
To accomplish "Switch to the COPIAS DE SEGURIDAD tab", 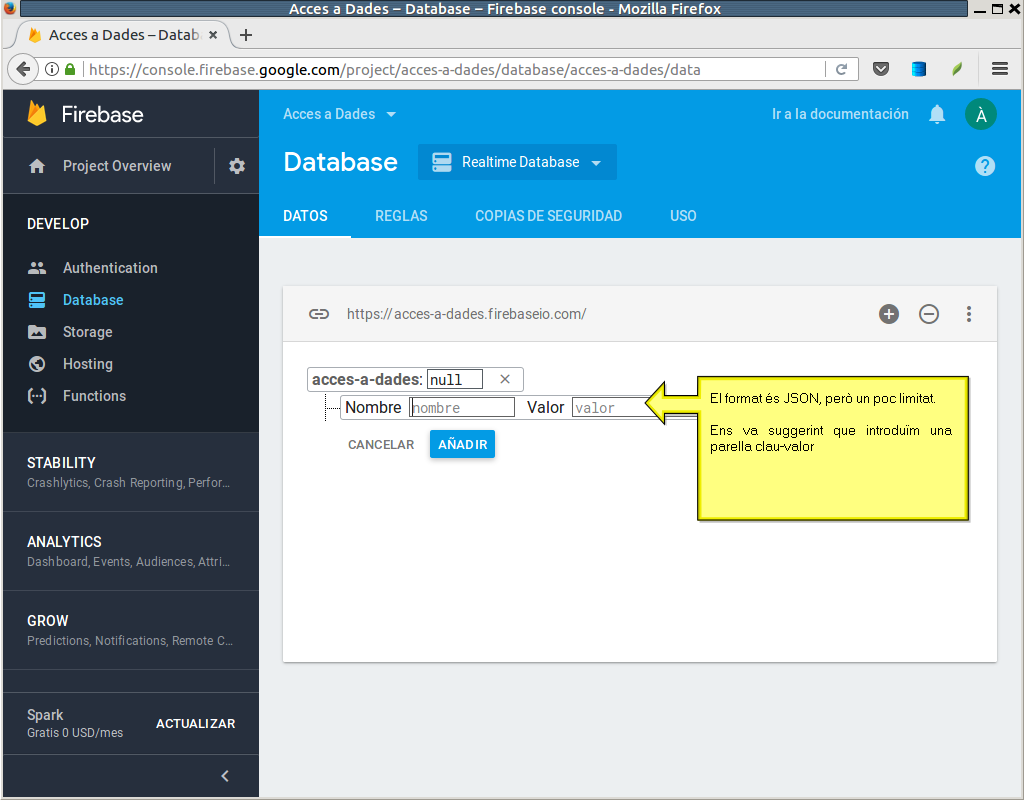I will coord(549,216).
